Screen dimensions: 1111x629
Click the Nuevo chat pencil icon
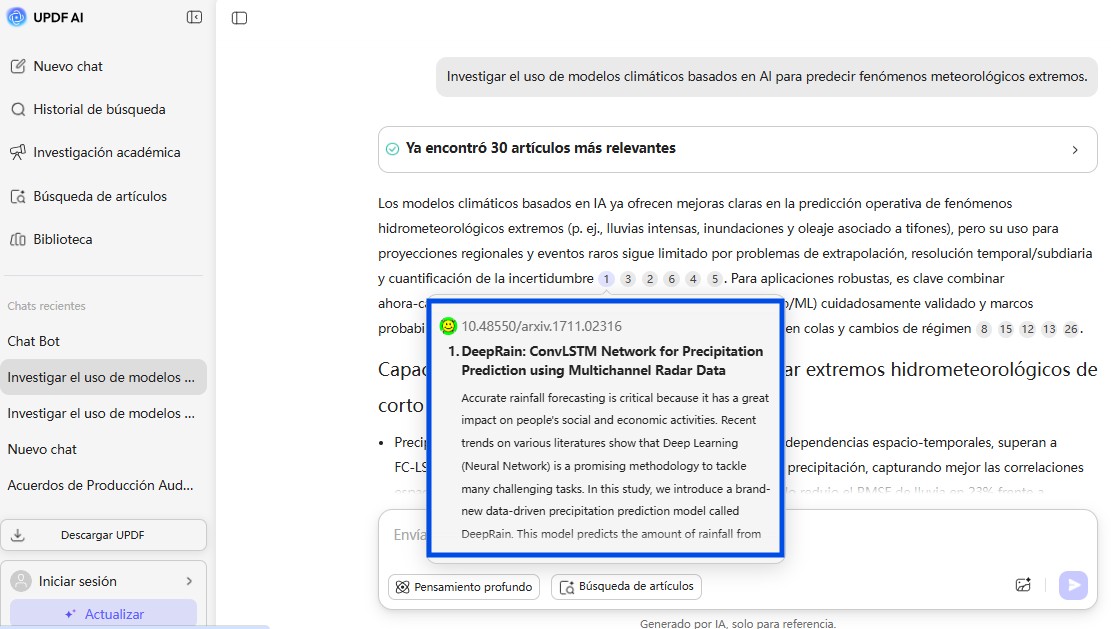point(18,67)
